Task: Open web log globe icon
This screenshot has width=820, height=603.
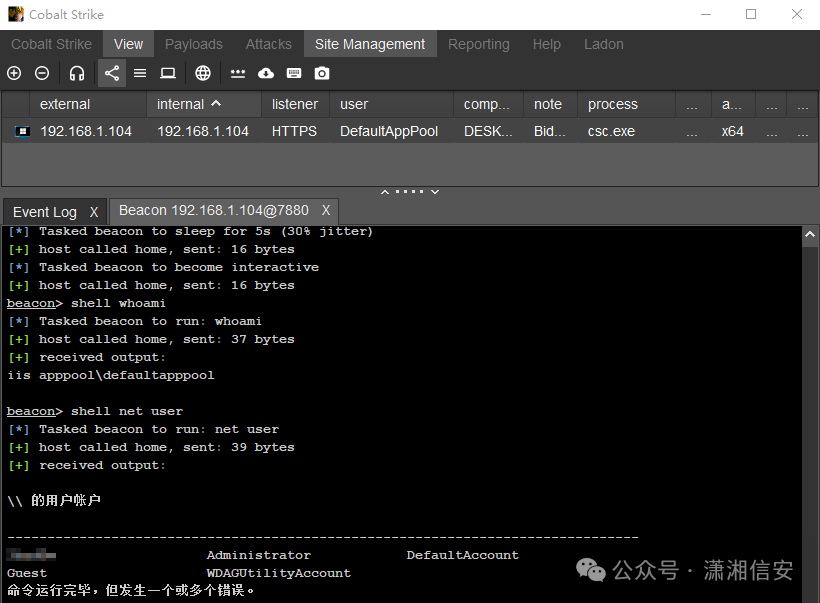Action: pyautogui.click(x=203, y=73)
